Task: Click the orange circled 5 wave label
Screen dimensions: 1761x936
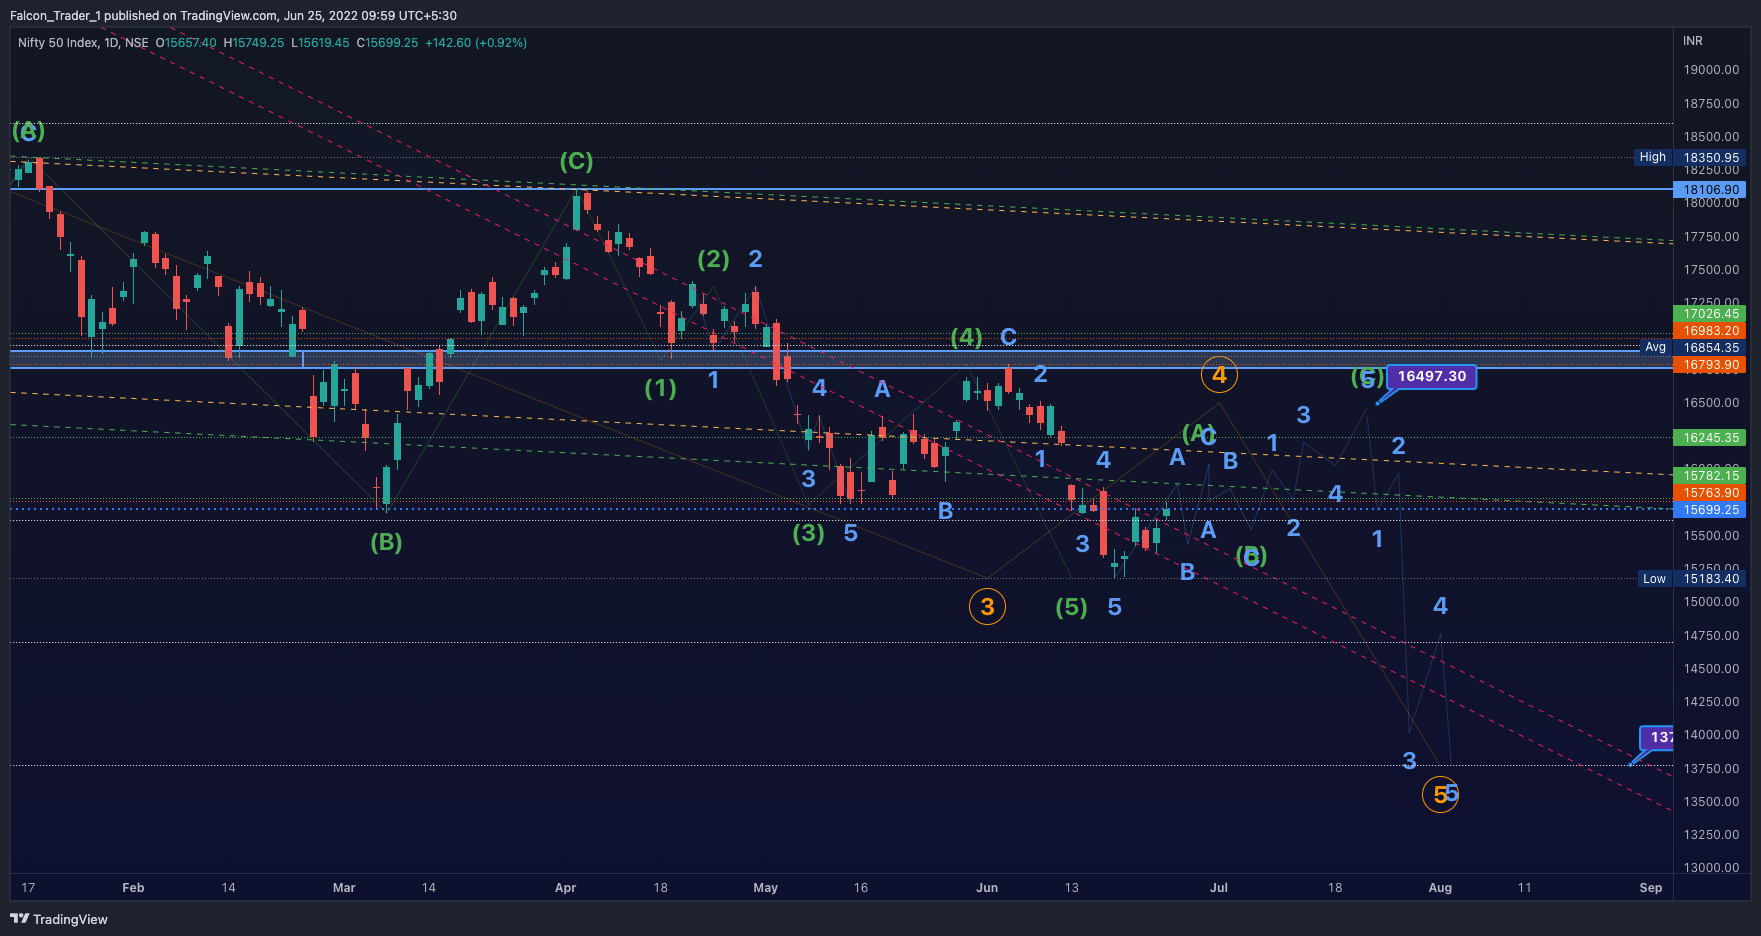Action: tap(1440, 794)
